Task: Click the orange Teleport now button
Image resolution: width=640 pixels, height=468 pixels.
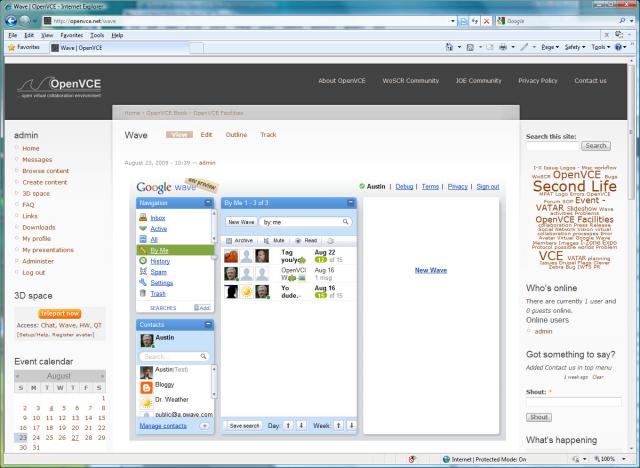Action: coord(60,313)
